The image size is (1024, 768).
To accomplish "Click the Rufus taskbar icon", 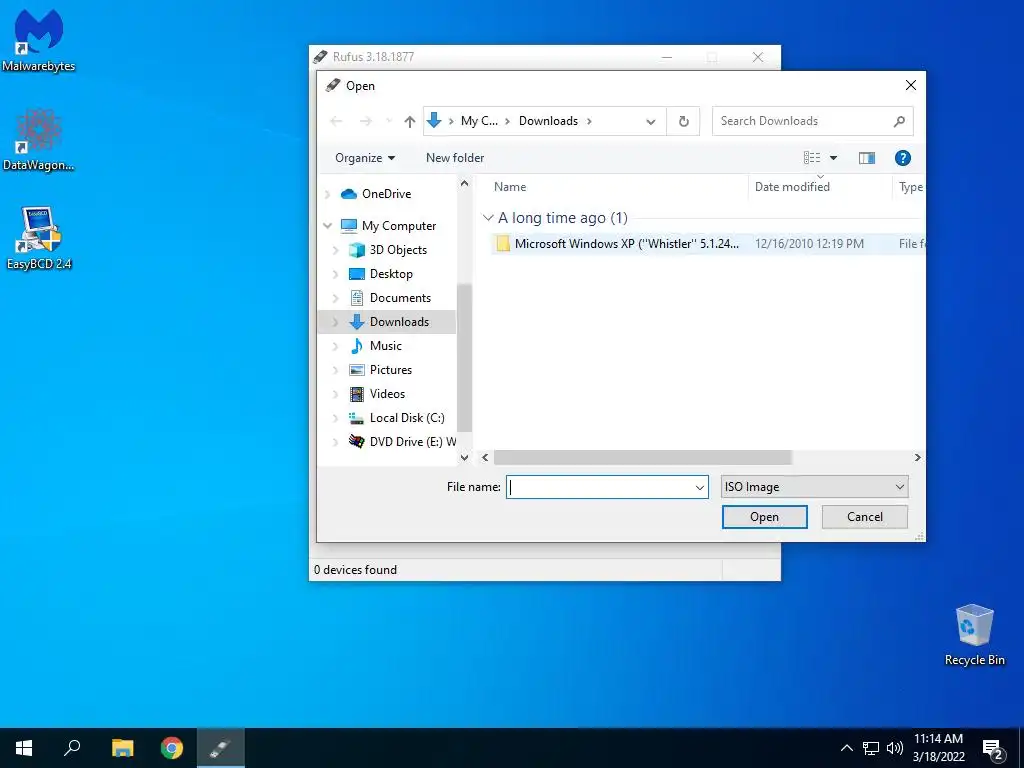I will pyautogui.click(x=221, y=748).
